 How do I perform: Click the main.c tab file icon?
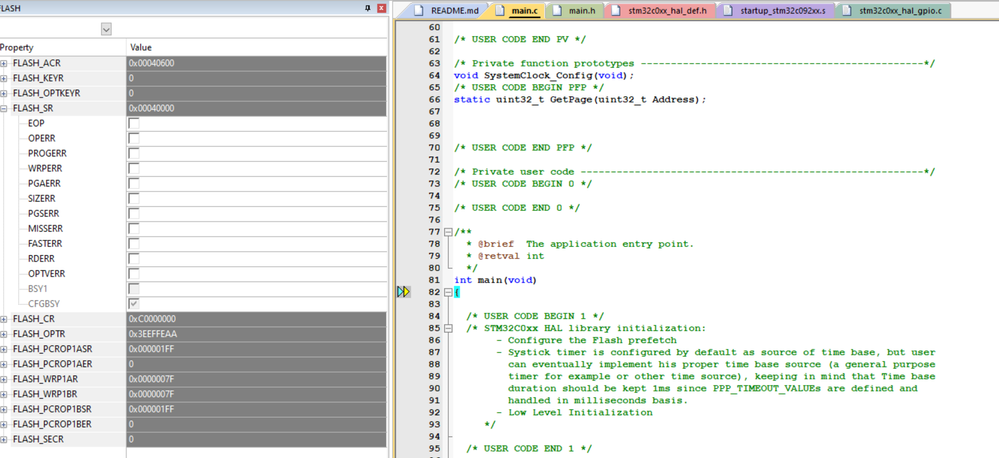(x=500, y=10)
